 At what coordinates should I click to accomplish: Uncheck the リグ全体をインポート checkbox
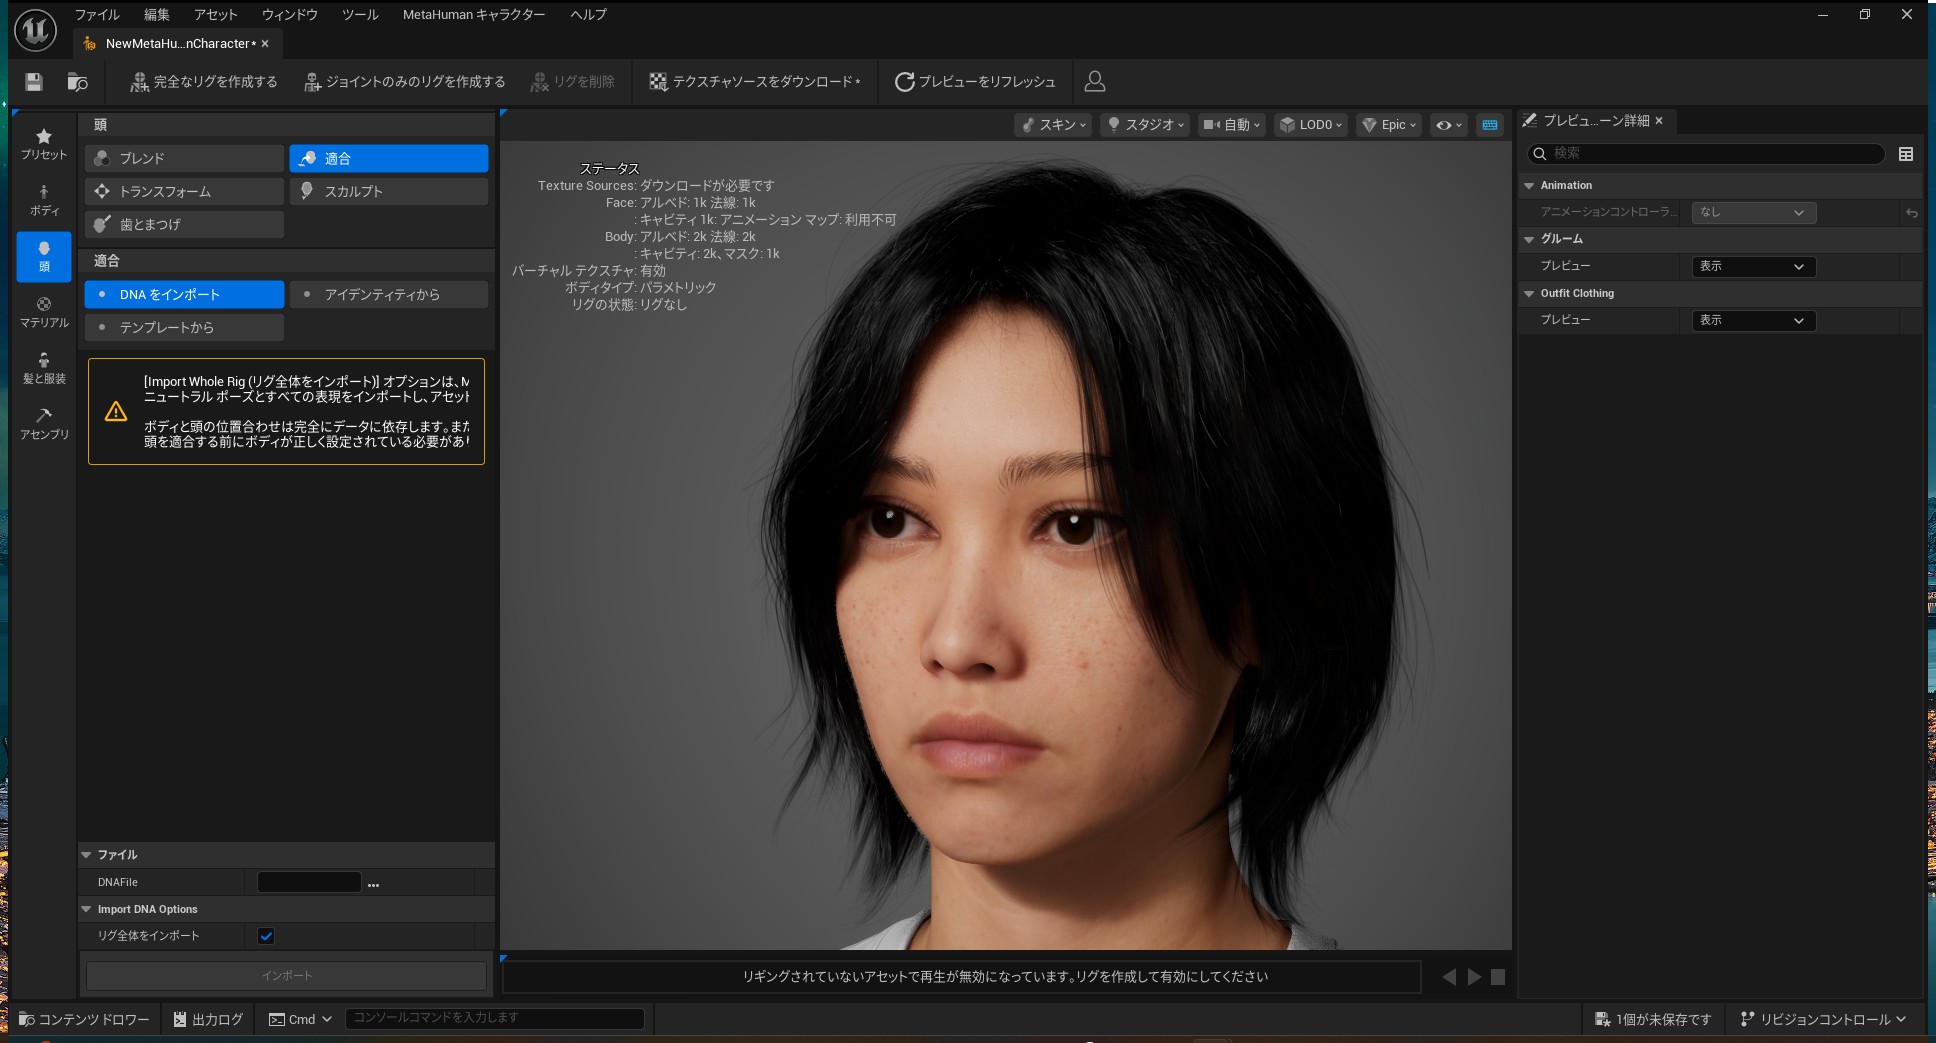coord(266,936)
